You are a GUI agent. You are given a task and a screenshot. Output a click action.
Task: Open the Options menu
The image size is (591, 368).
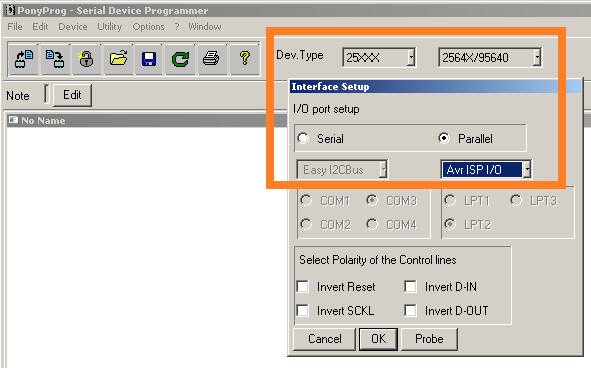click(148, 27)
